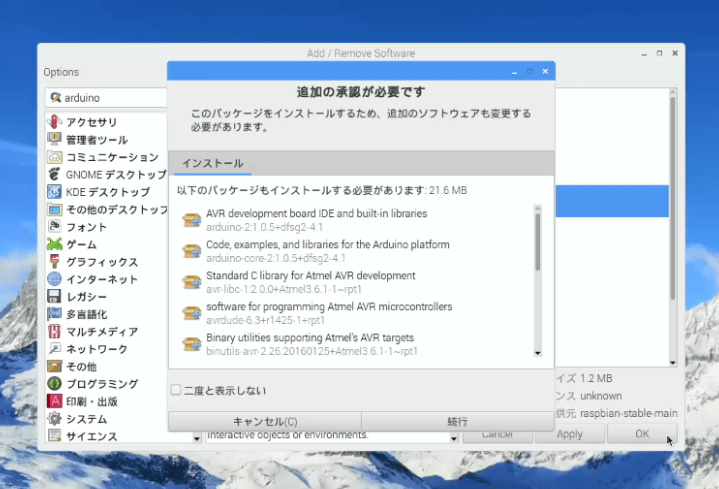
Task: Choose the その他 box icon
Action: pos(54,366)
